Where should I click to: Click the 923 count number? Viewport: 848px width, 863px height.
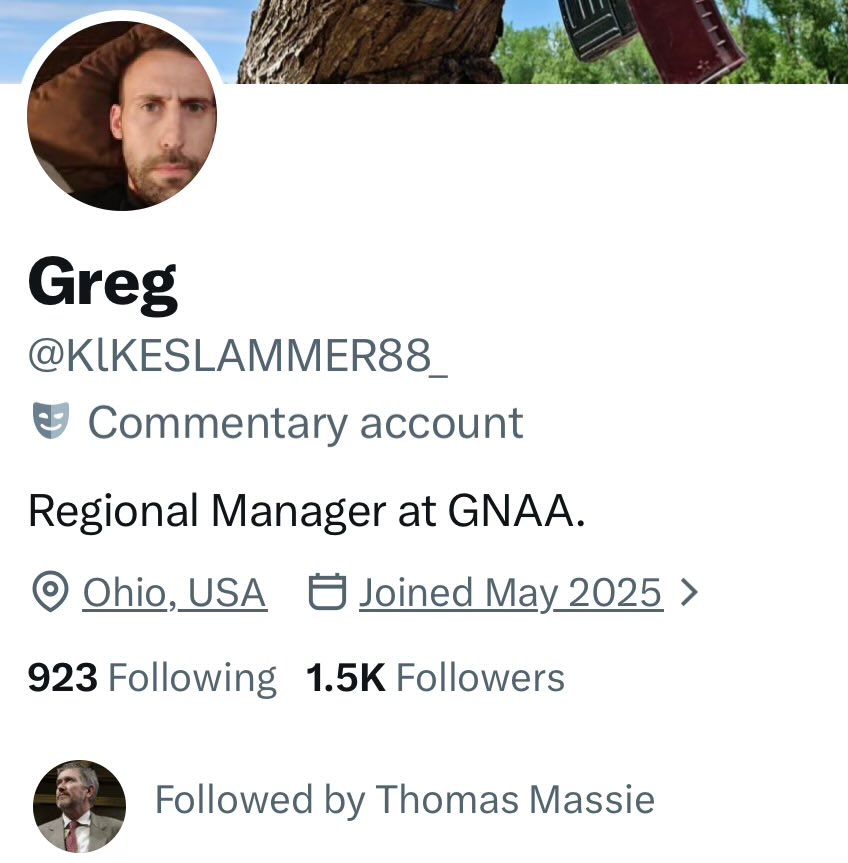point(63,678)
